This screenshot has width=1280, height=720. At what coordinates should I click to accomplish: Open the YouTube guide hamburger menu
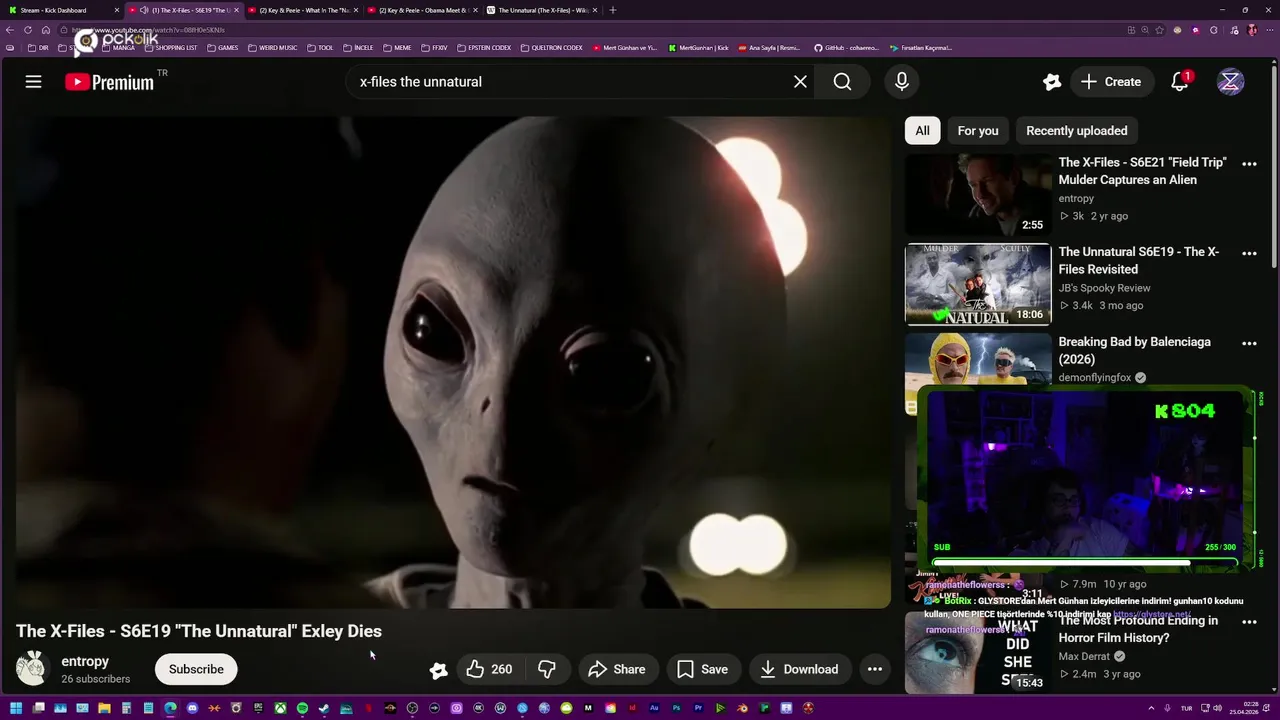coord(33,82)
